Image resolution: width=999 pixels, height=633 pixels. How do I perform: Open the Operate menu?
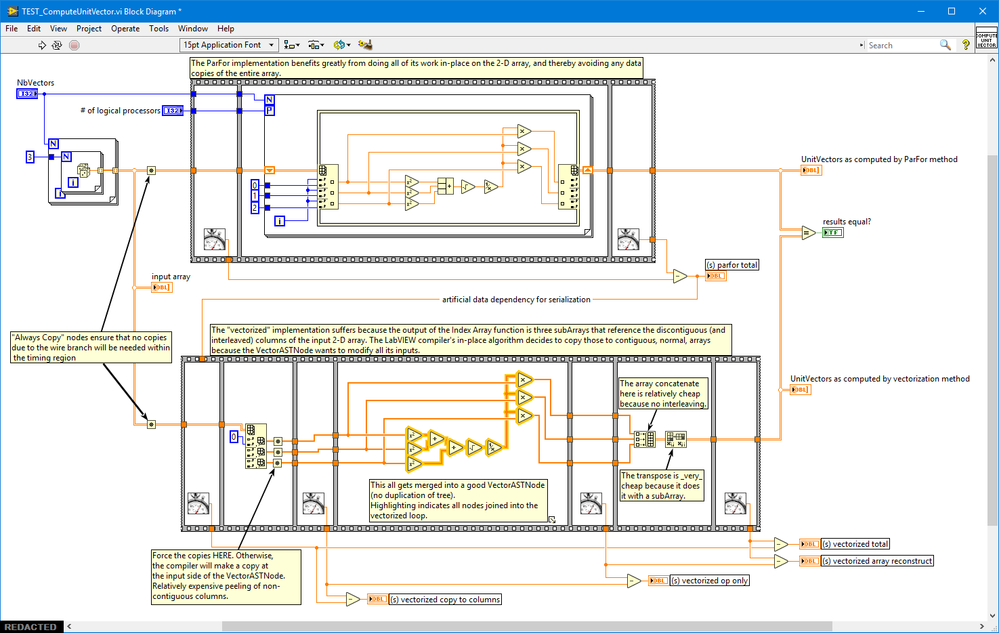point(125,29)
